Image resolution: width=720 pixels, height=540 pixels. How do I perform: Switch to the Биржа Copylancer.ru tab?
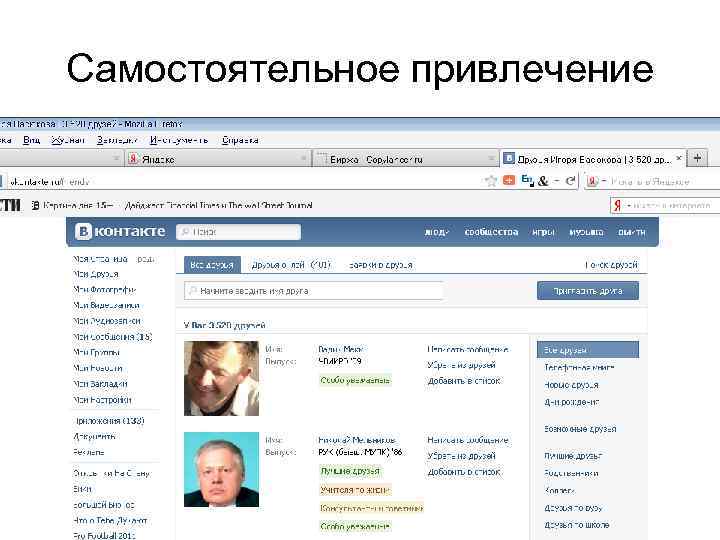(x=405, y=159)
